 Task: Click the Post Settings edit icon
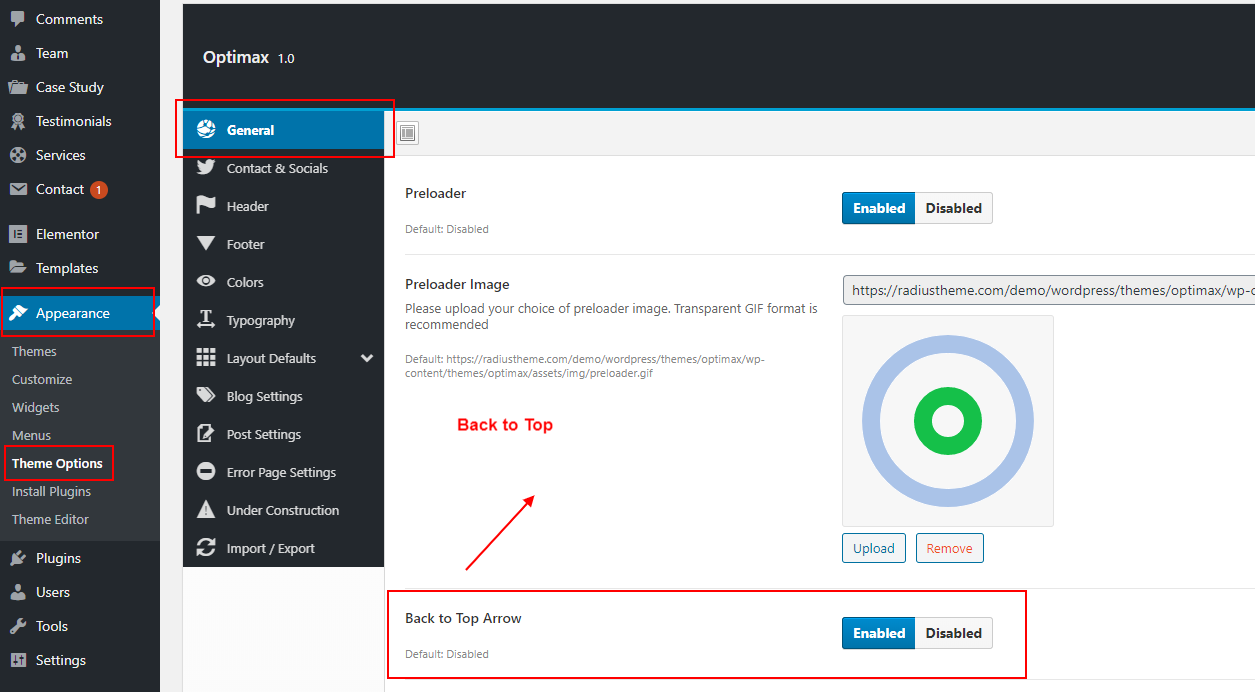coord(206,434)
